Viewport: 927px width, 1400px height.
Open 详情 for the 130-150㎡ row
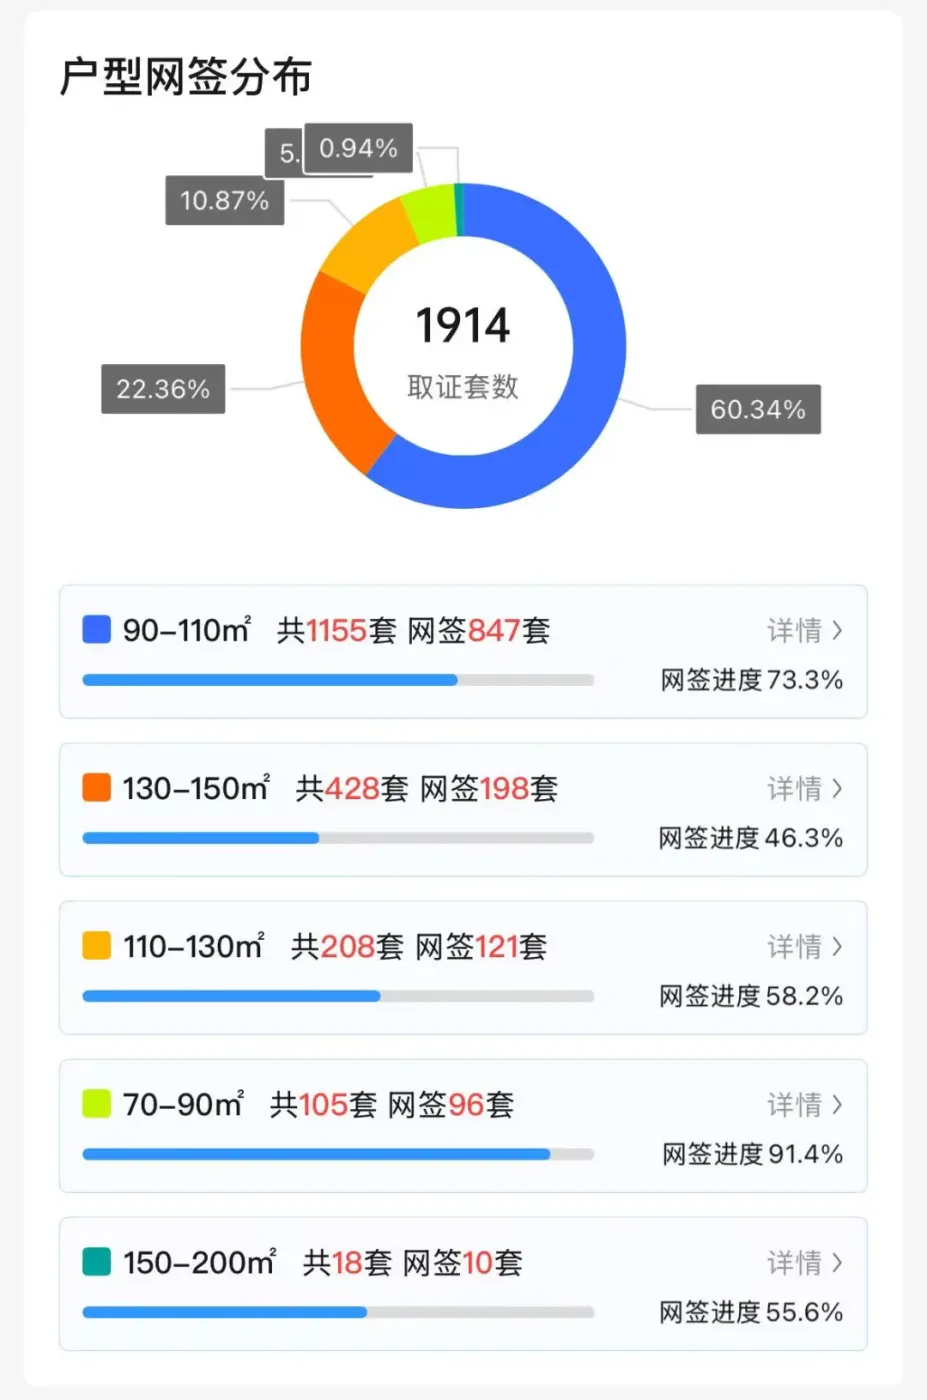pos(804,789)
